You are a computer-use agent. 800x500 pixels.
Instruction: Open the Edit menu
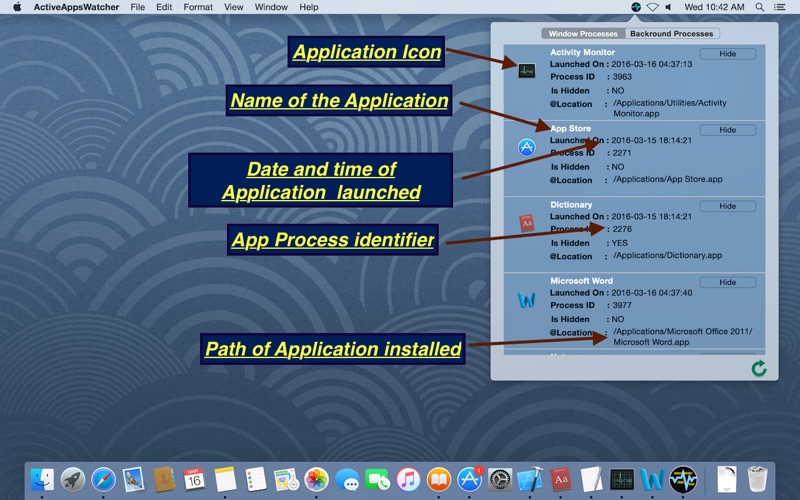click(164, 7)
